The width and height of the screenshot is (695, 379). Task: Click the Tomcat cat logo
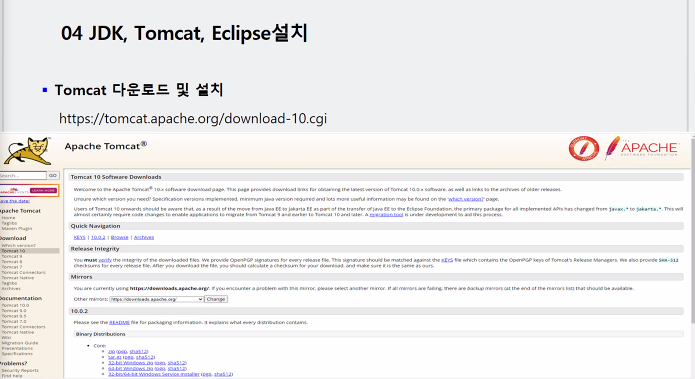pyautogui.click(x=28, y=151)
